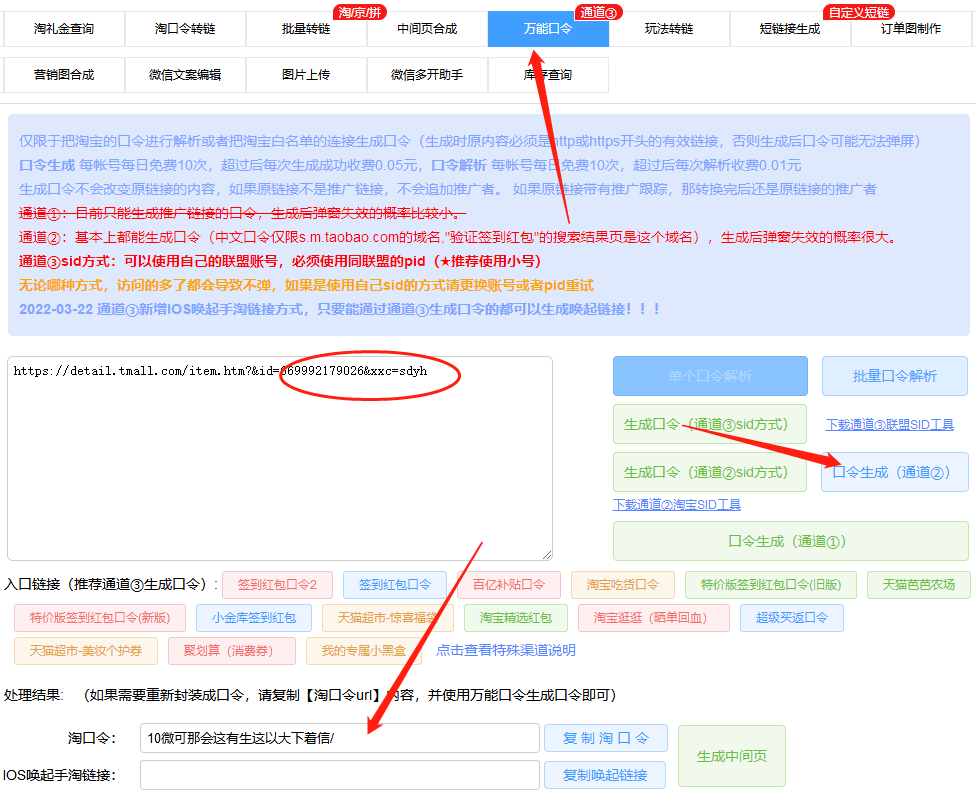976x810 pixels.
Task: Select the 万能口令 tab
Action: click(548, 29)
